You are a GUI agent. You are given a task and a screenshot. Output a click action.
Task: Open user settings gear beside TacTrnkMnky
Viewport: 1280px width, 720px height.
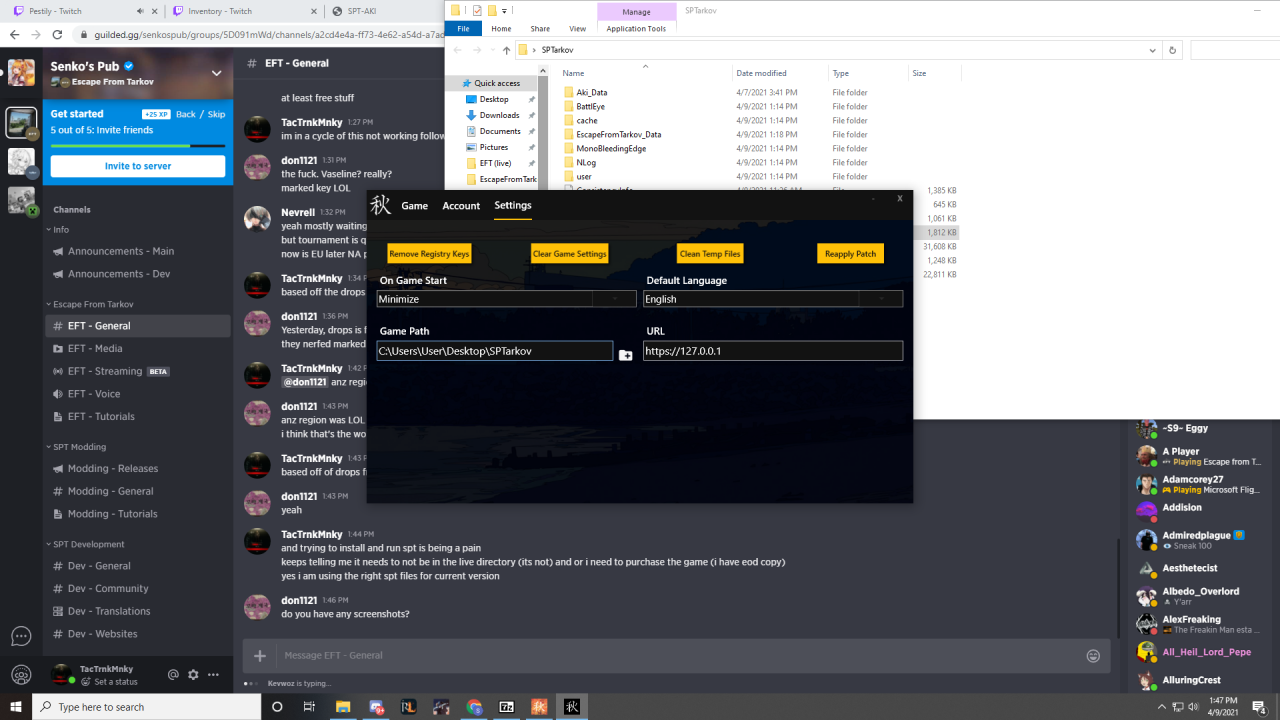click(193, 675)
